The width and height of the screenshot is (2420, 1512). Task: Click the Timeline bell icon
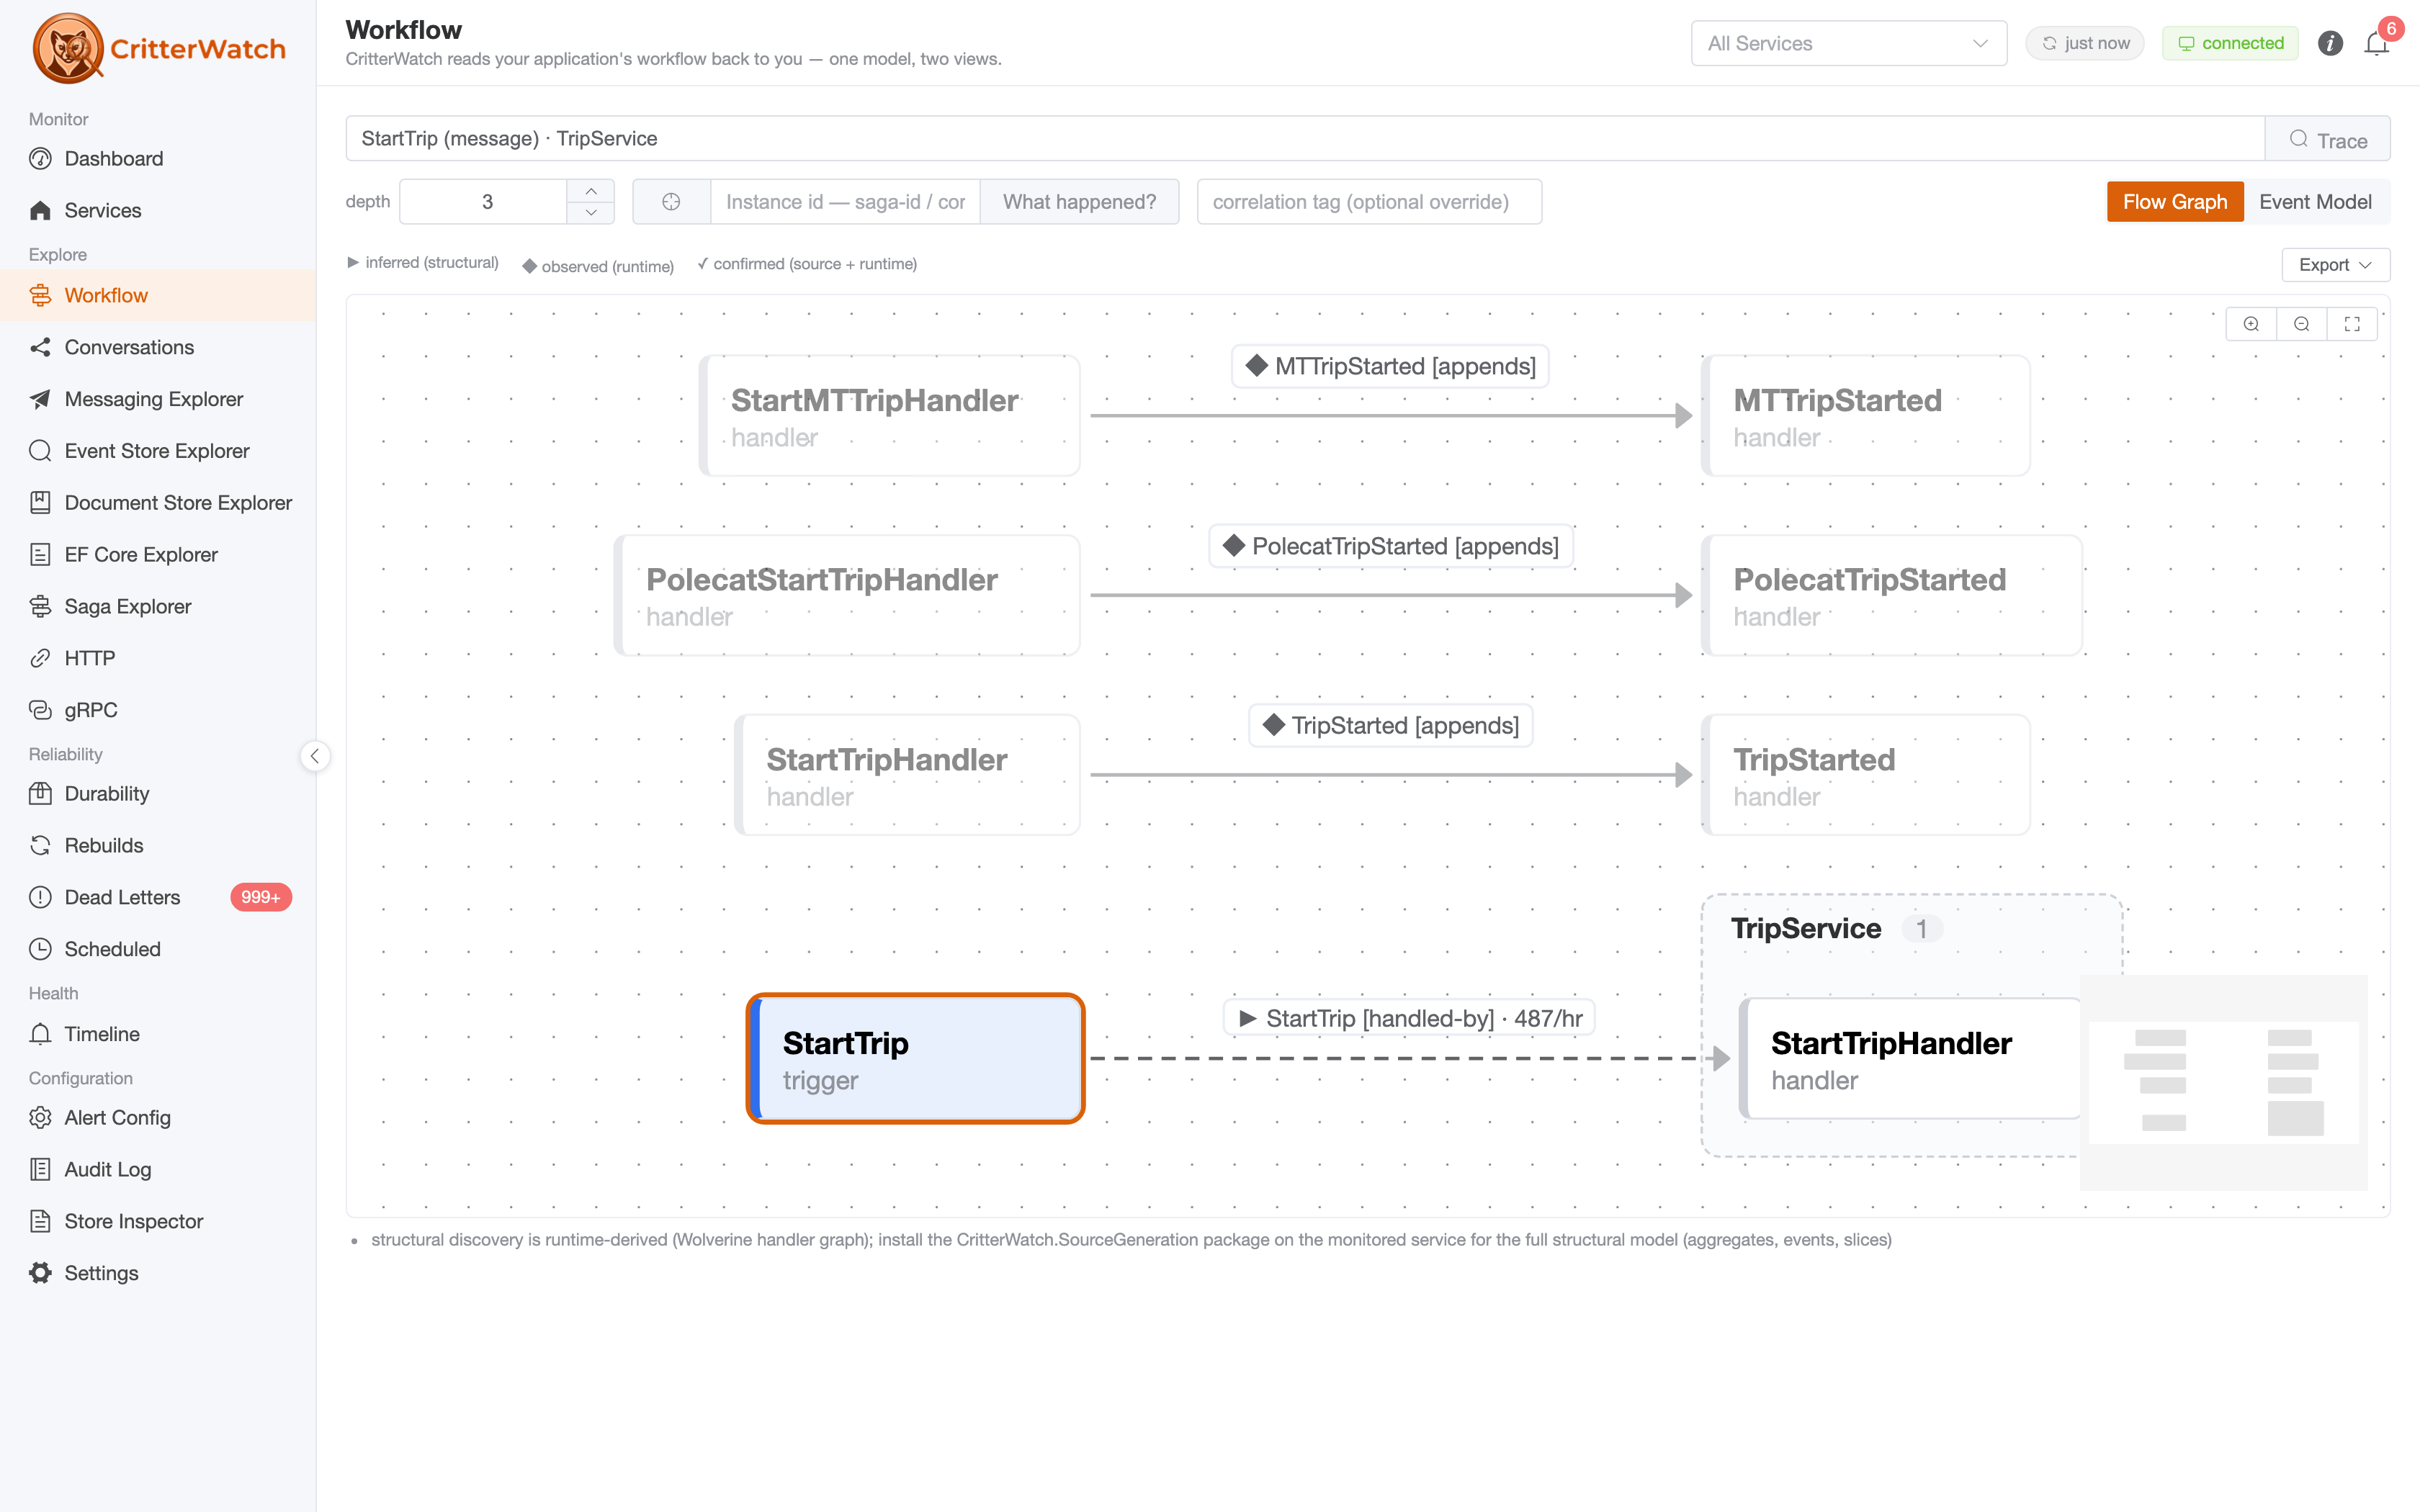pyautogui.click(x=40, y=1034)
